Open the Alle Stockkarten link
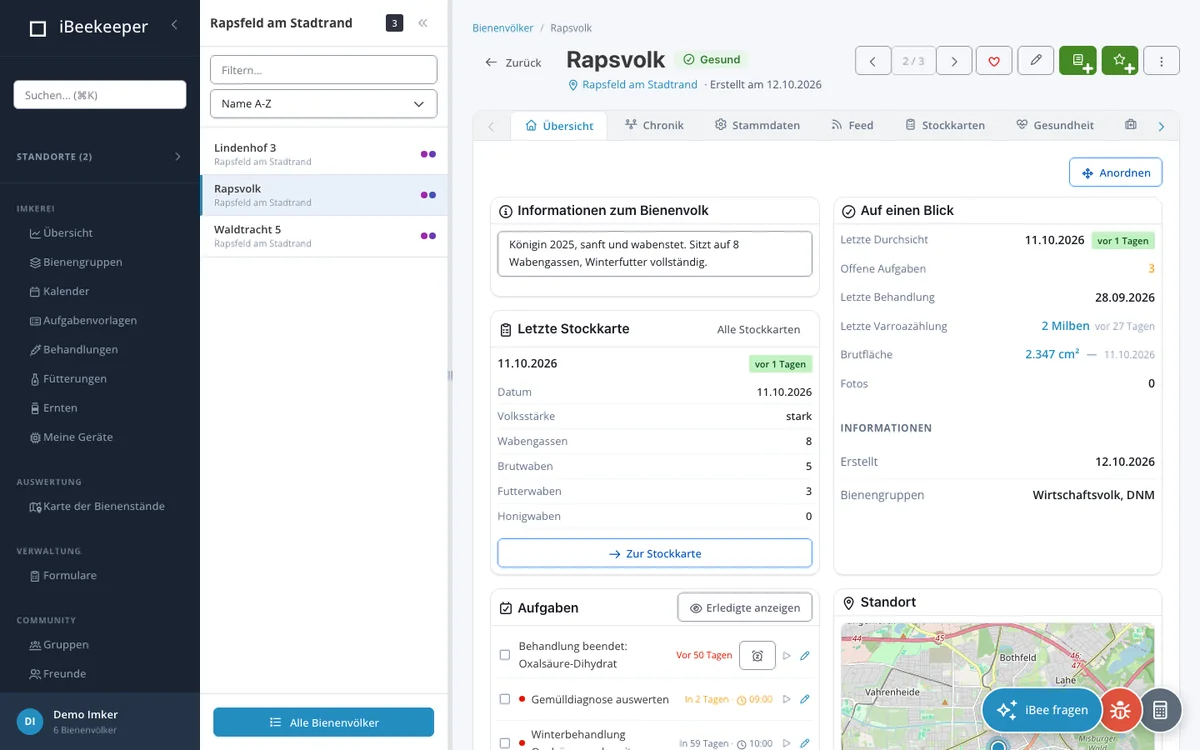Screen dimensions: 1200x750 pyautogui.click(x=759, y=329)
